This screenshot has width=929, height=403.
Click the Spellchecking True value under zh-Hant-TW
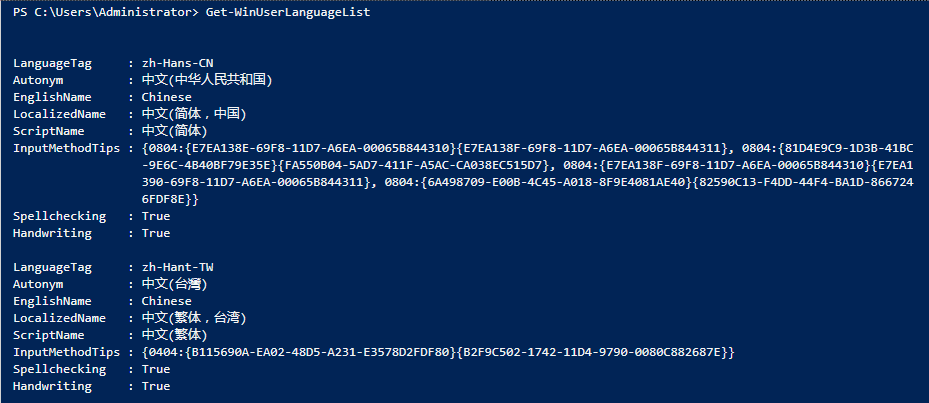click(x=156, y=369)
